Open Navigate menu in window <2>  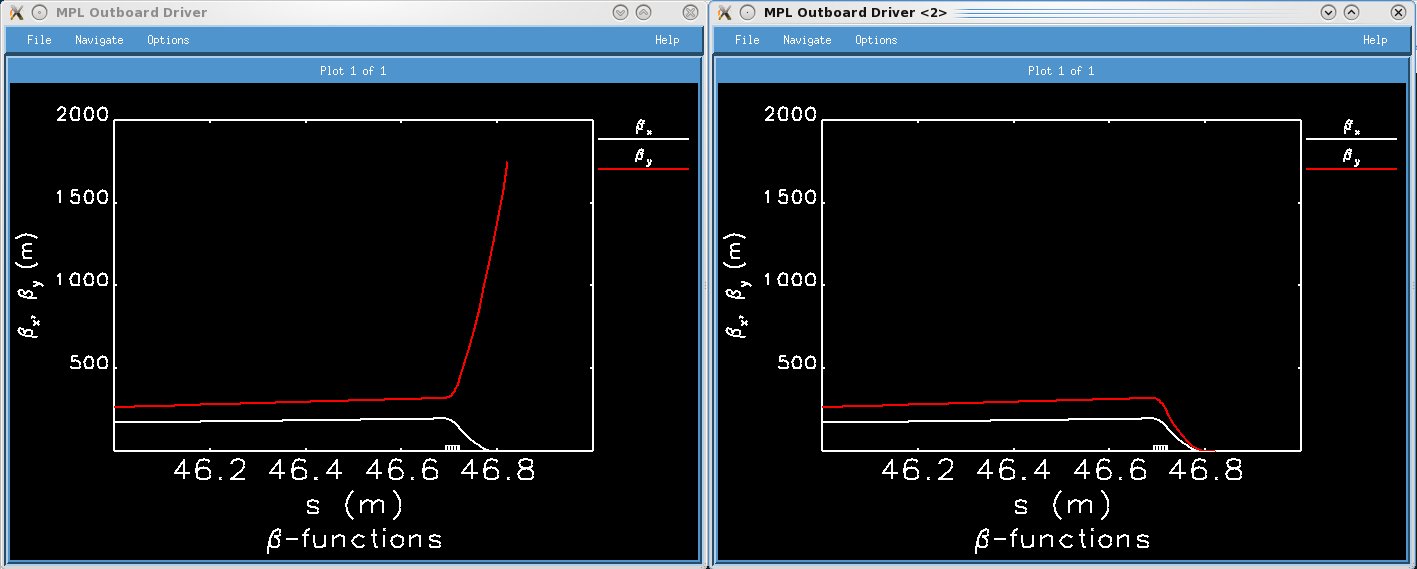coord(807,40)
